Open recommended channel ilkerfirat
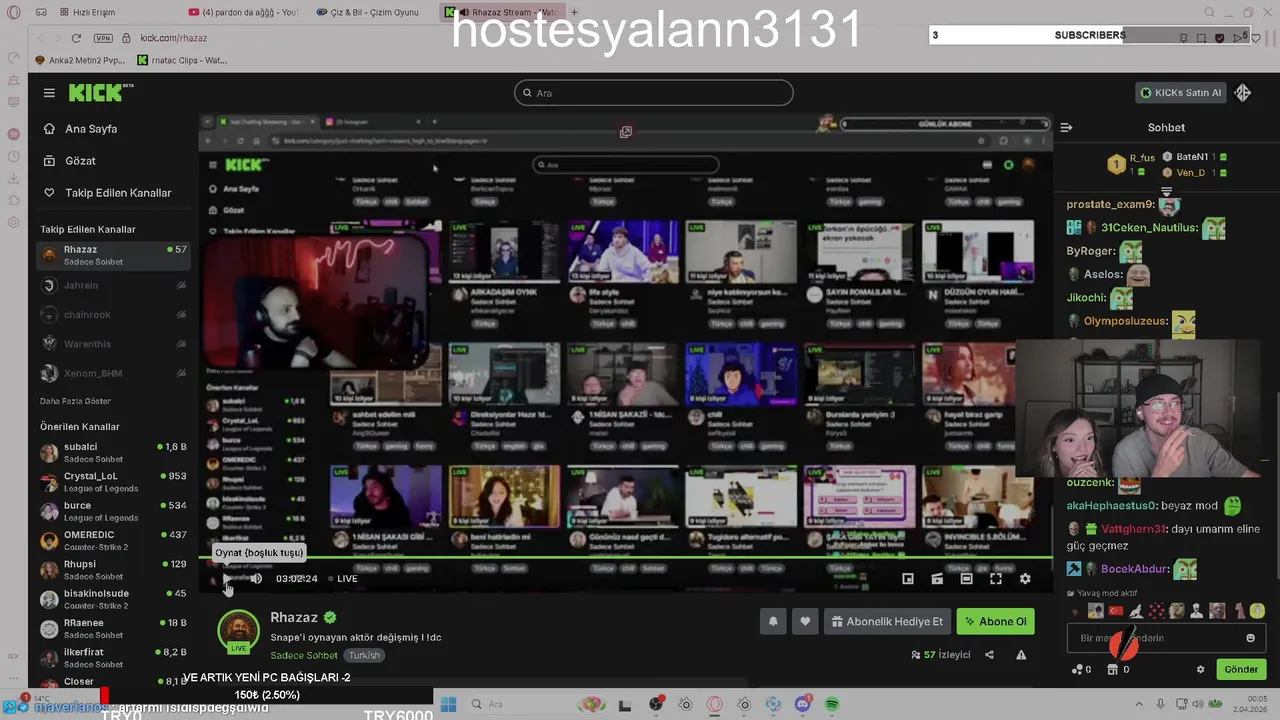Image resolution: width=1280 pixels, height=720 pixels. click(x=113, y=657)
